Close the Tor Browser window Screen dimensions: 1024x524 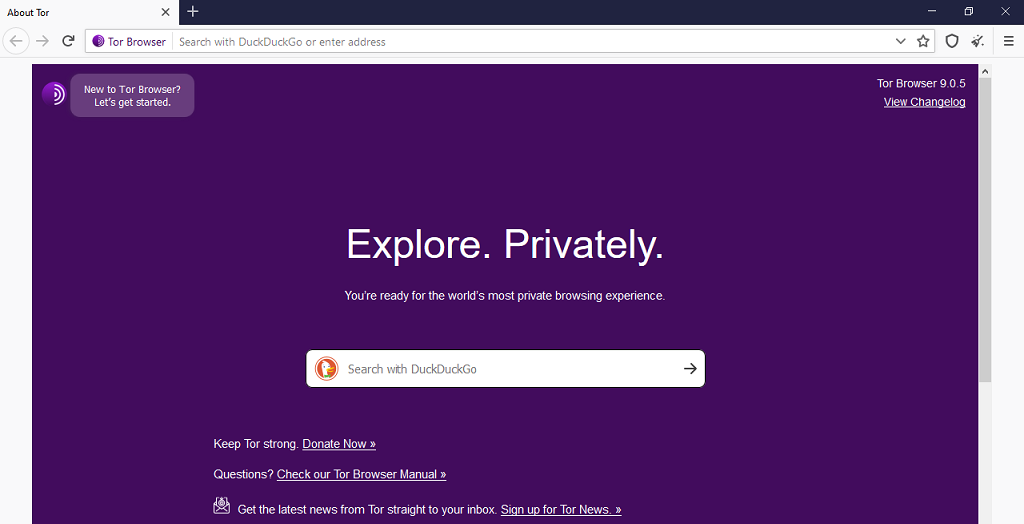pos(1006,11)
